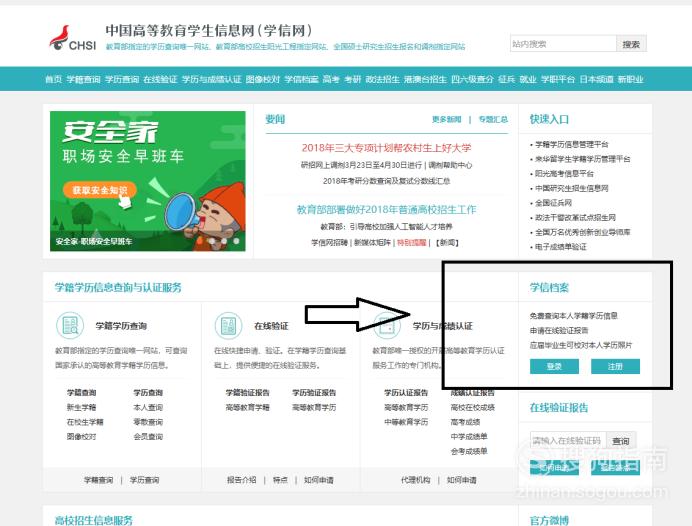Open headline 2018年三大专项计划帮农村生上好大学

[x=386, y=148]
